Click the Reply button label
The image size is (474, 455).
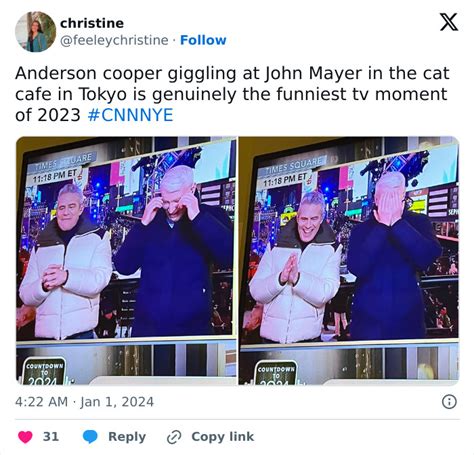127,436
